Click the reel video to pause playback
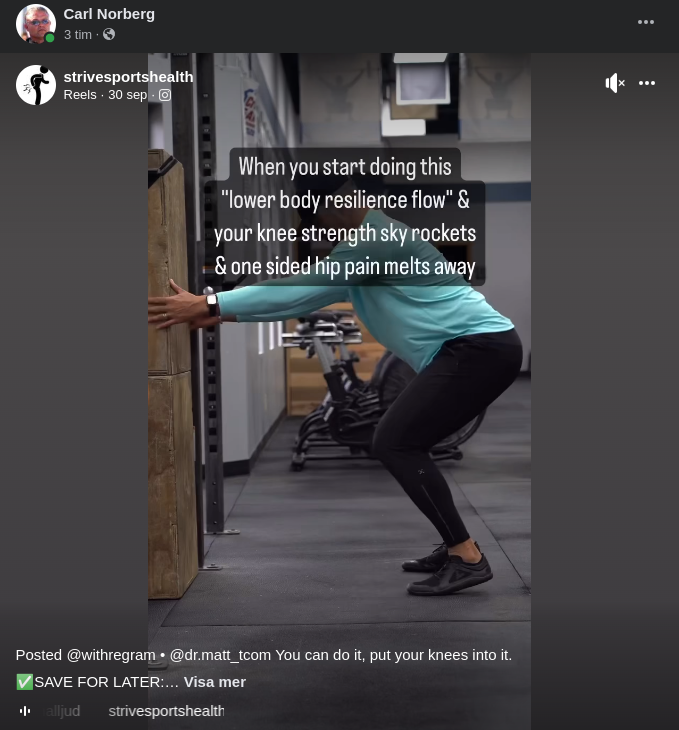Screen dimensions: 679x730 [x=339, y=419]
